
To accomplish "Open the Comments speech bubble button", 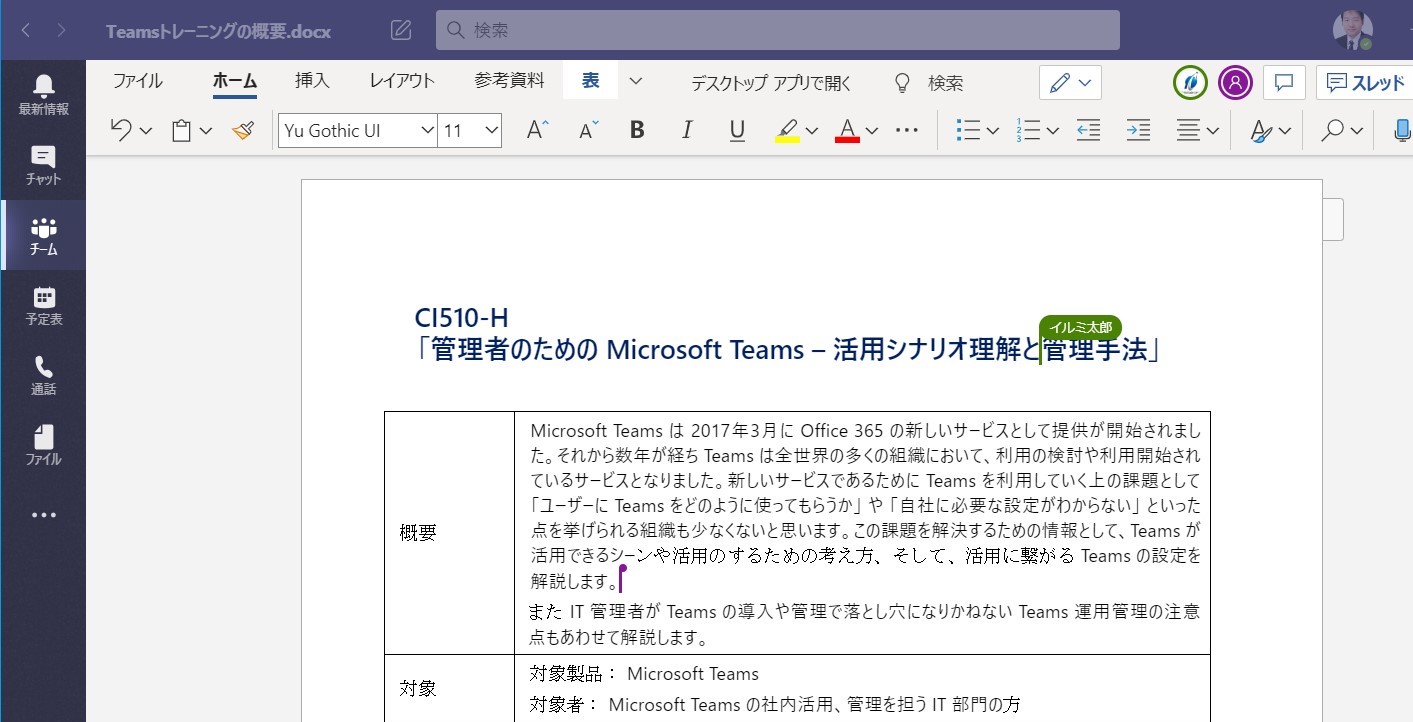I will coord(1284,83).
